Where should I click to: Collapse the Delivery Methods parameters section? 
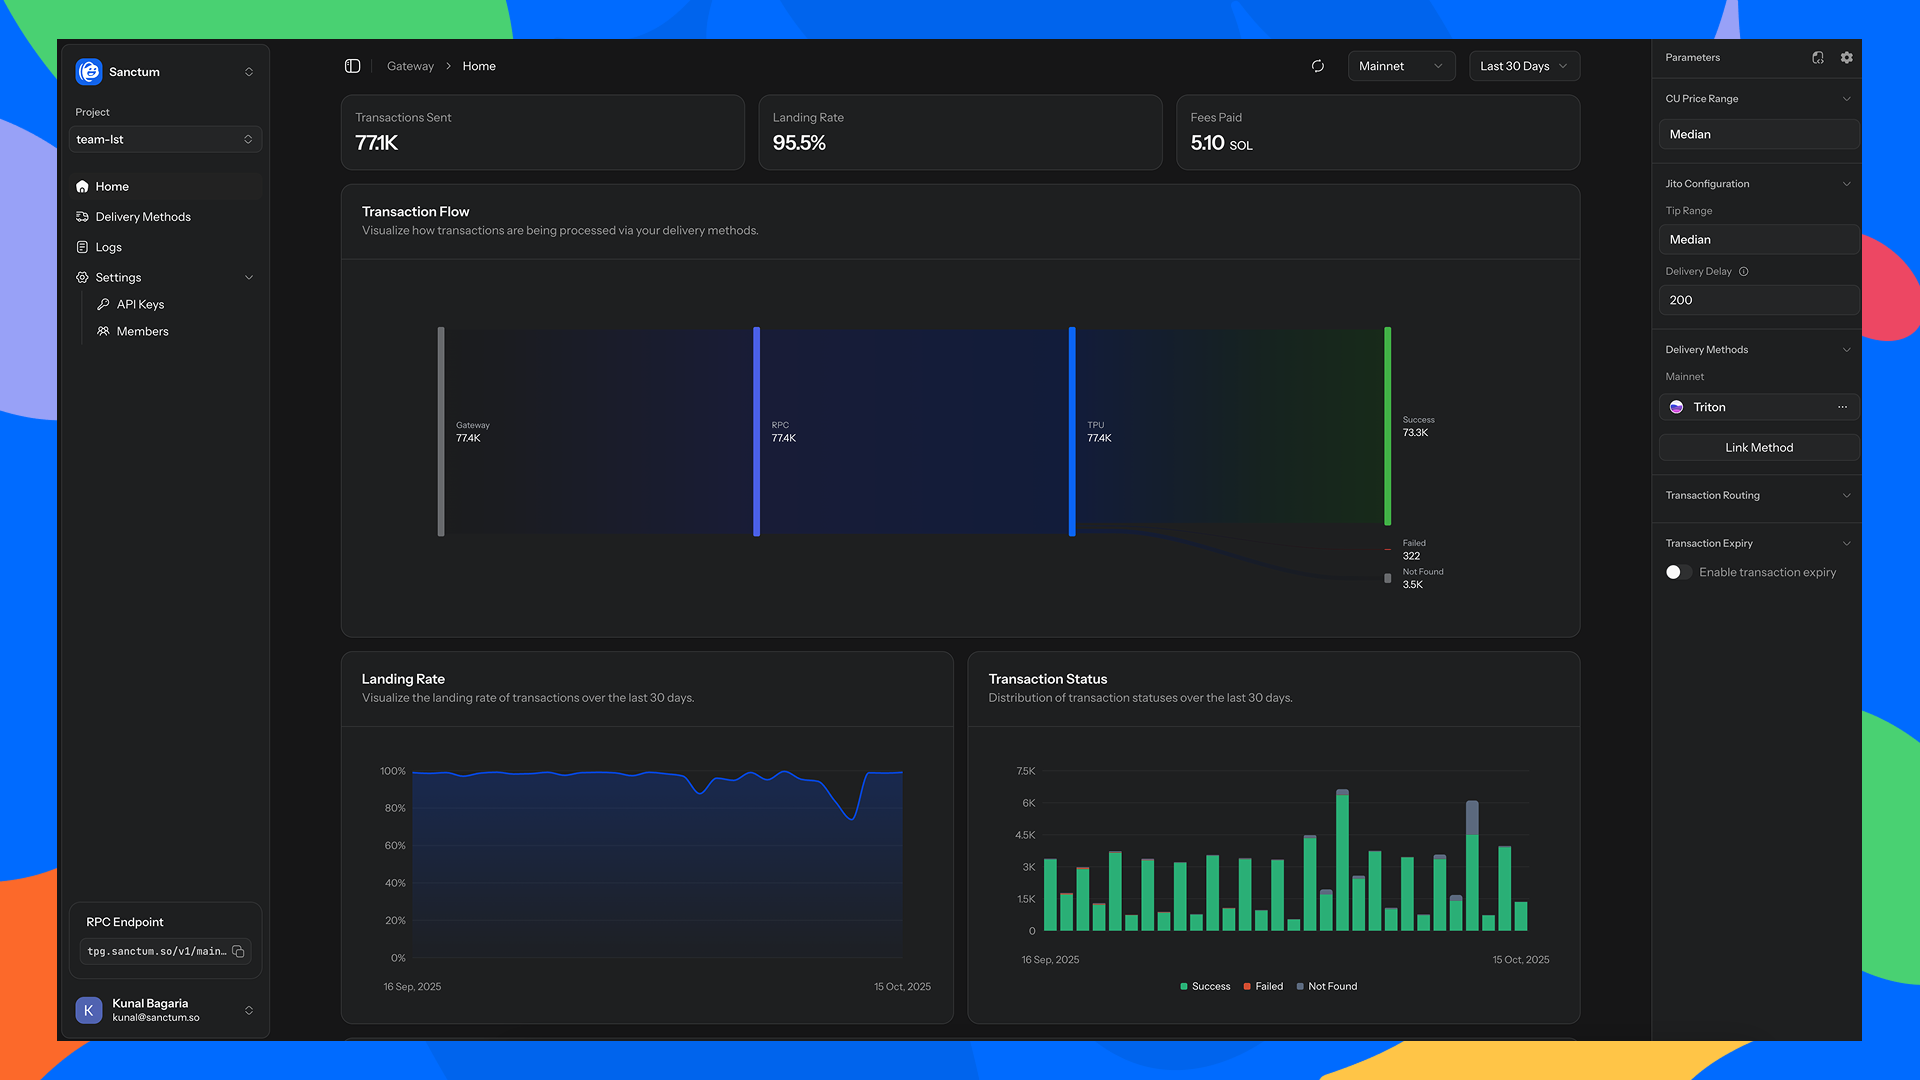pos(1847,350)
